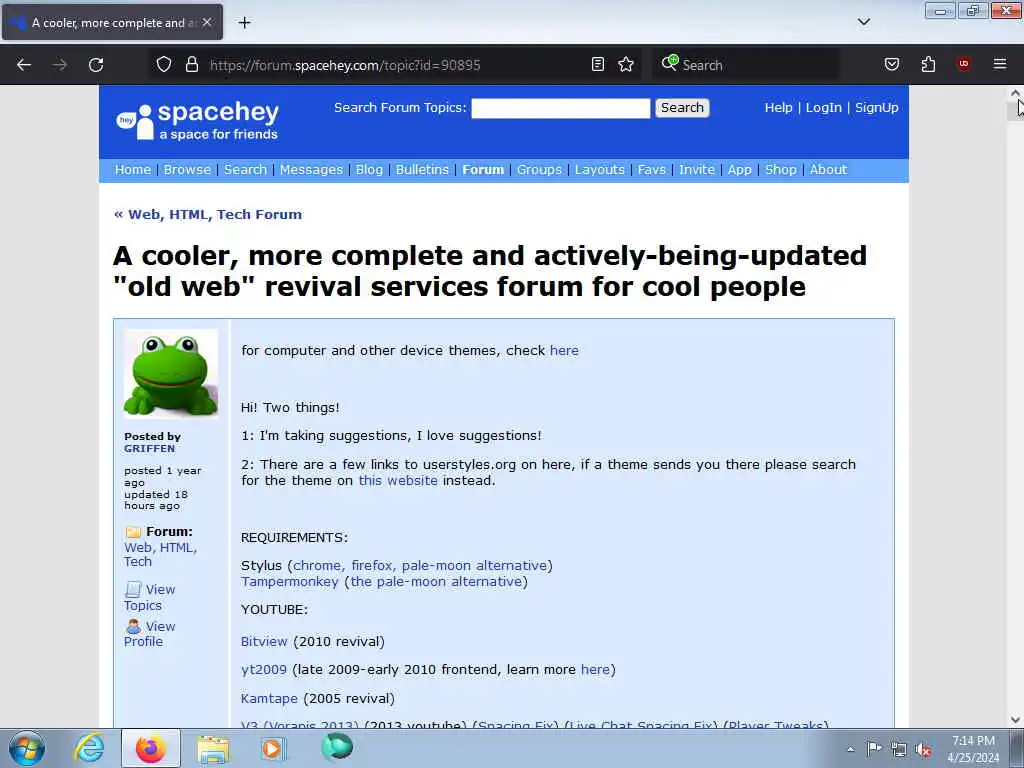Open the SignUp link
Screen dimensions: 1024x768
coord(876,108)
